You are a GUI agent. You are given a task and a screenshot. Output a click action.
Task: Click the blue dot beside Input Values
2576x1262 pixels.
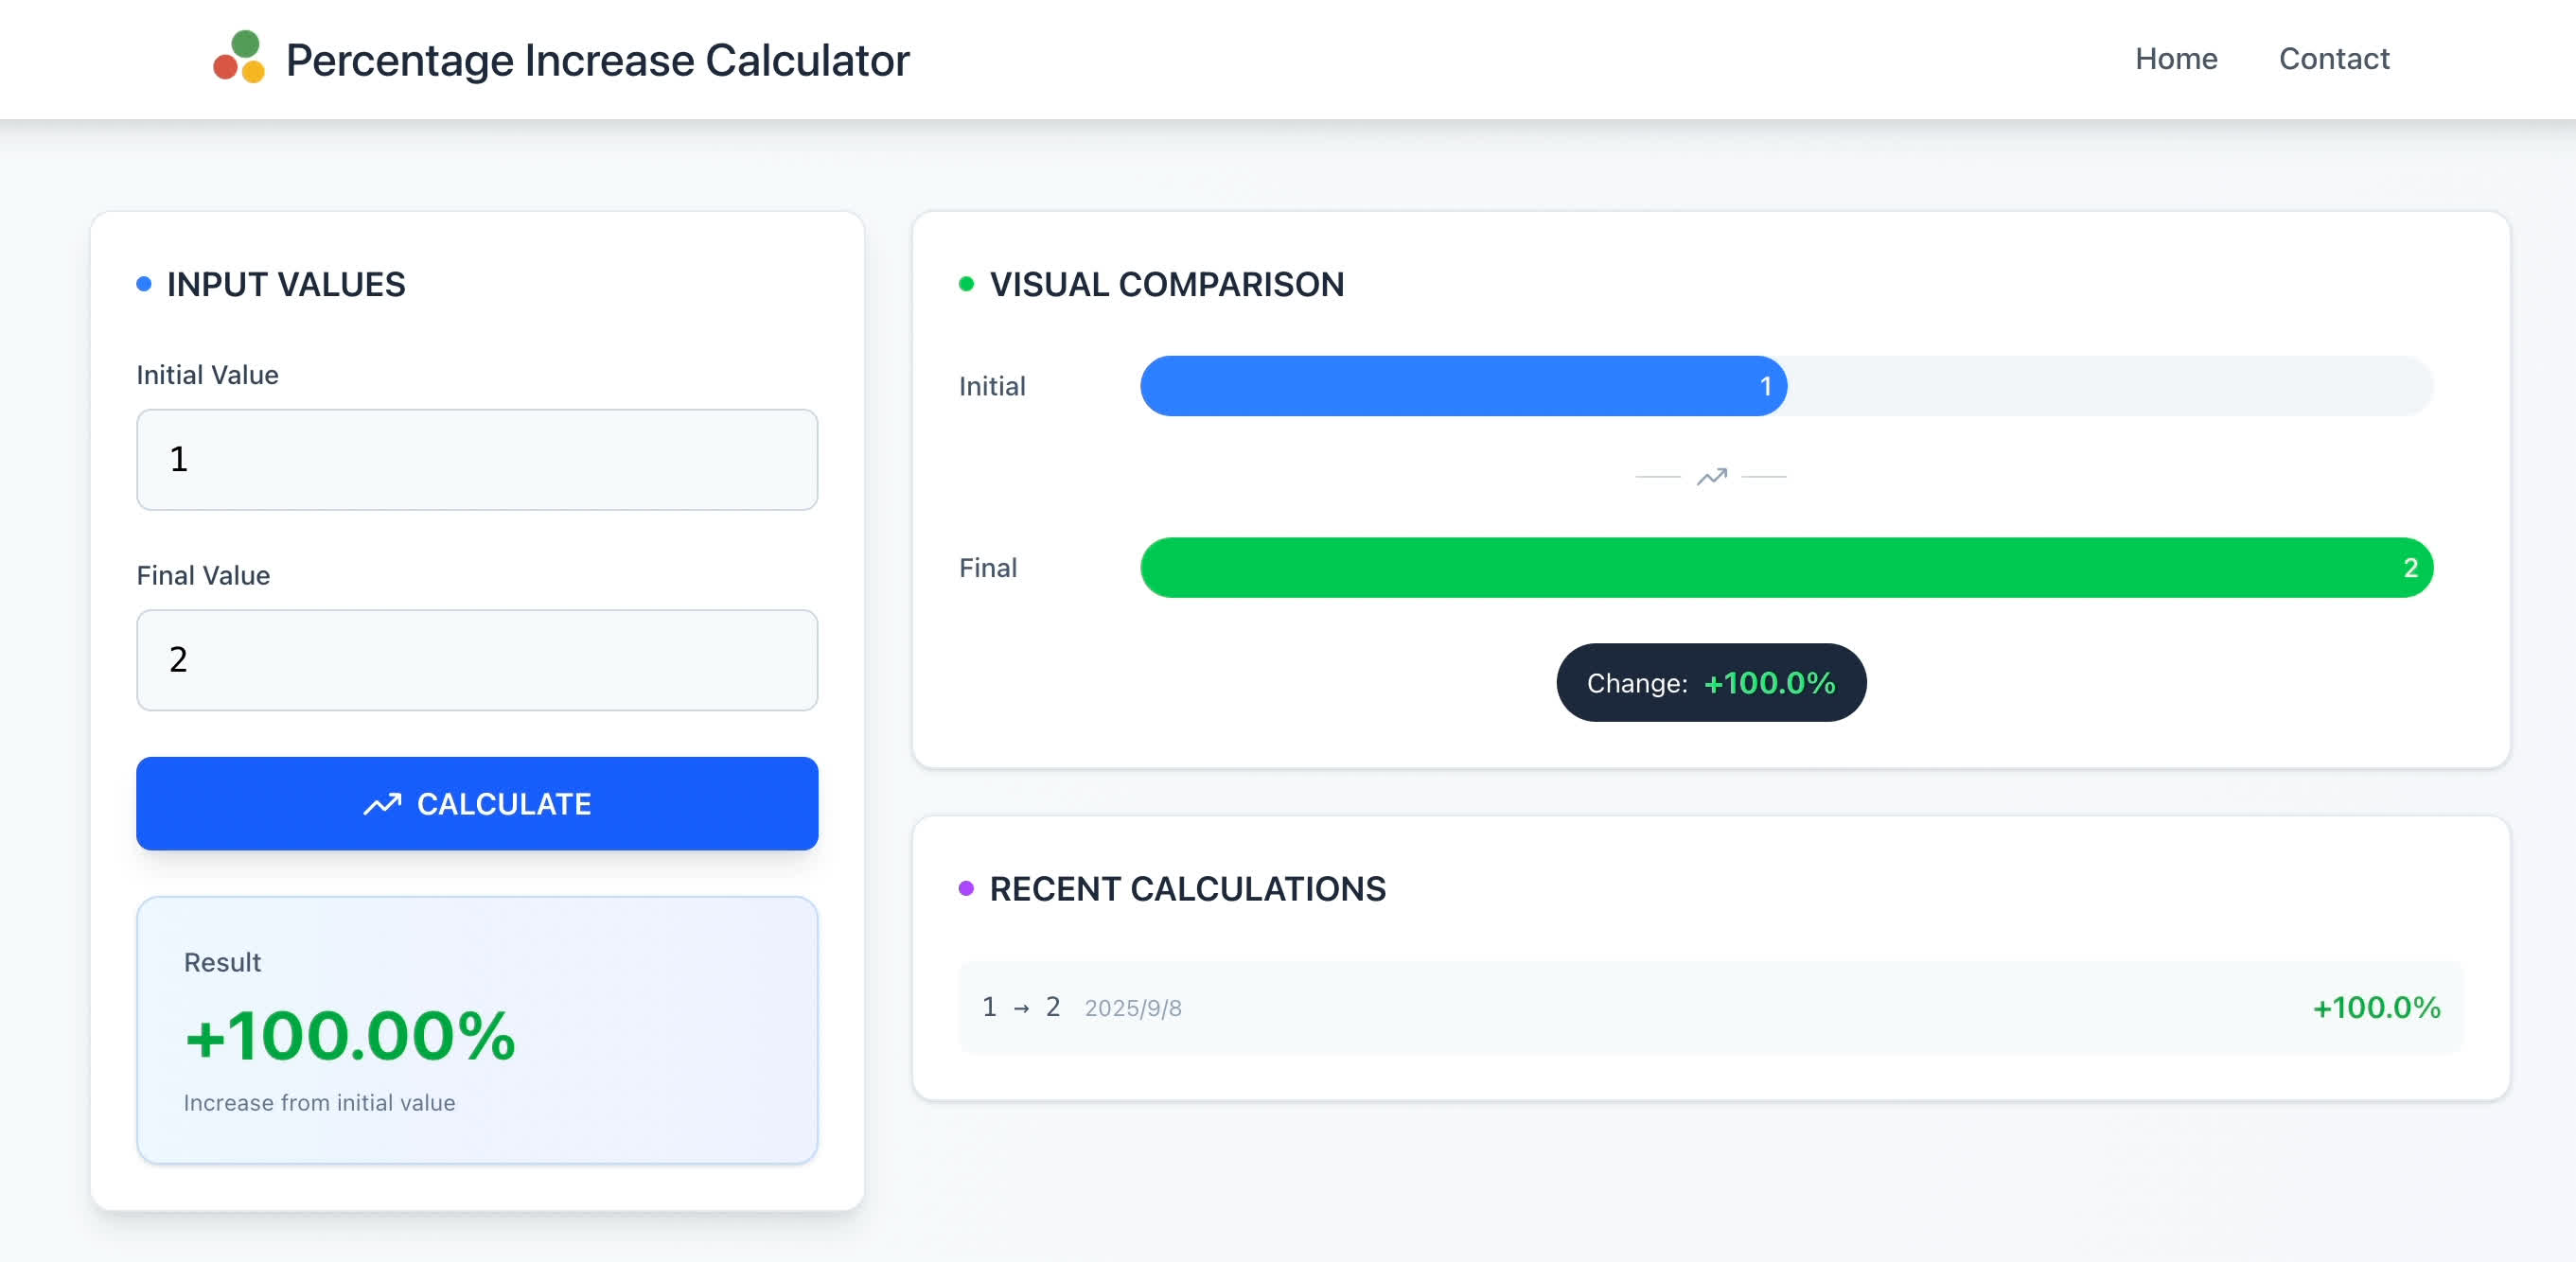click(144, 284)
